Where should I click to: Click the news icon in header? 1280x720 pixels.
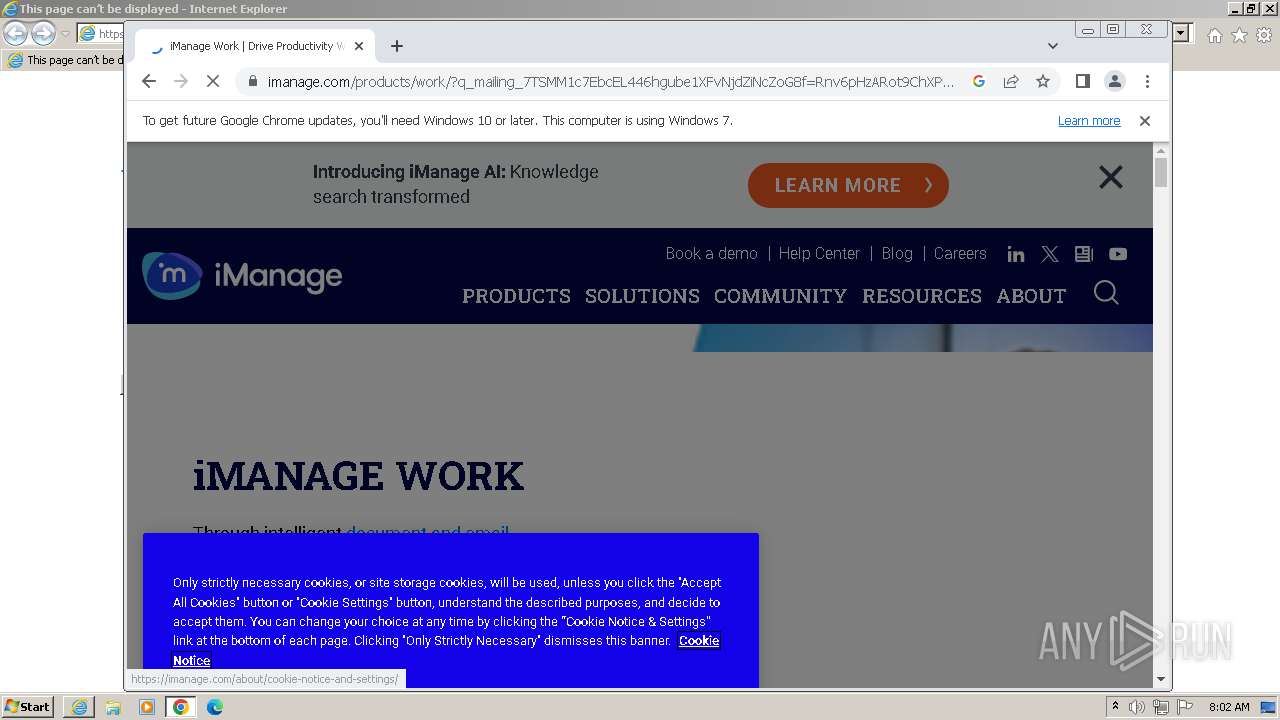[x=1084, y=254]
